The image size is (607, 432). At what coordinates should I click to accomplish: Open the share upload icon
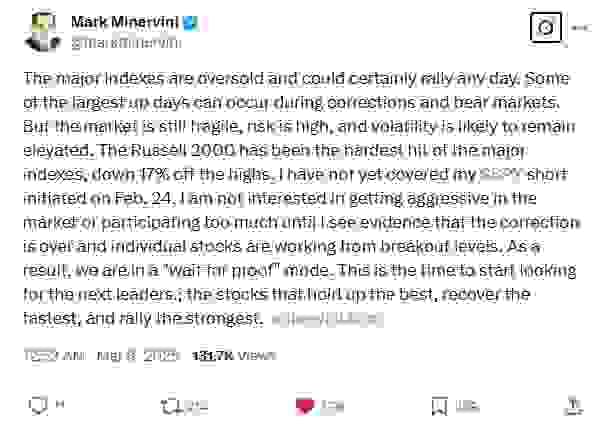(574, 405)
